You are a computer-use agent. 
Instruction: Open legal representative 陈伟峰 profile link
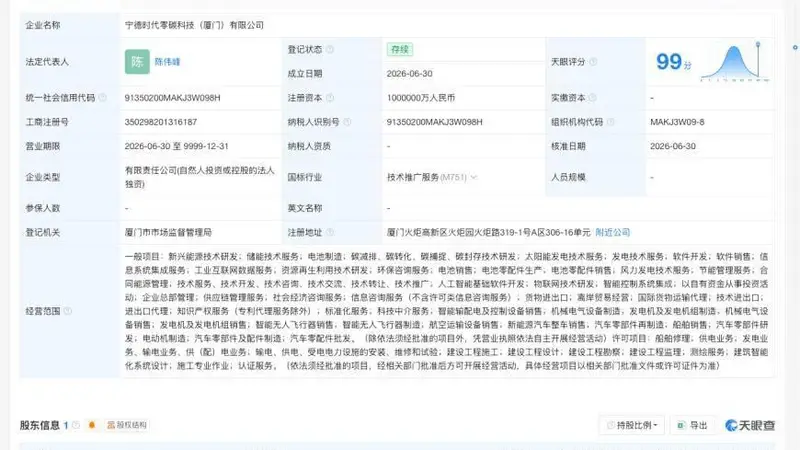(167, 62)
